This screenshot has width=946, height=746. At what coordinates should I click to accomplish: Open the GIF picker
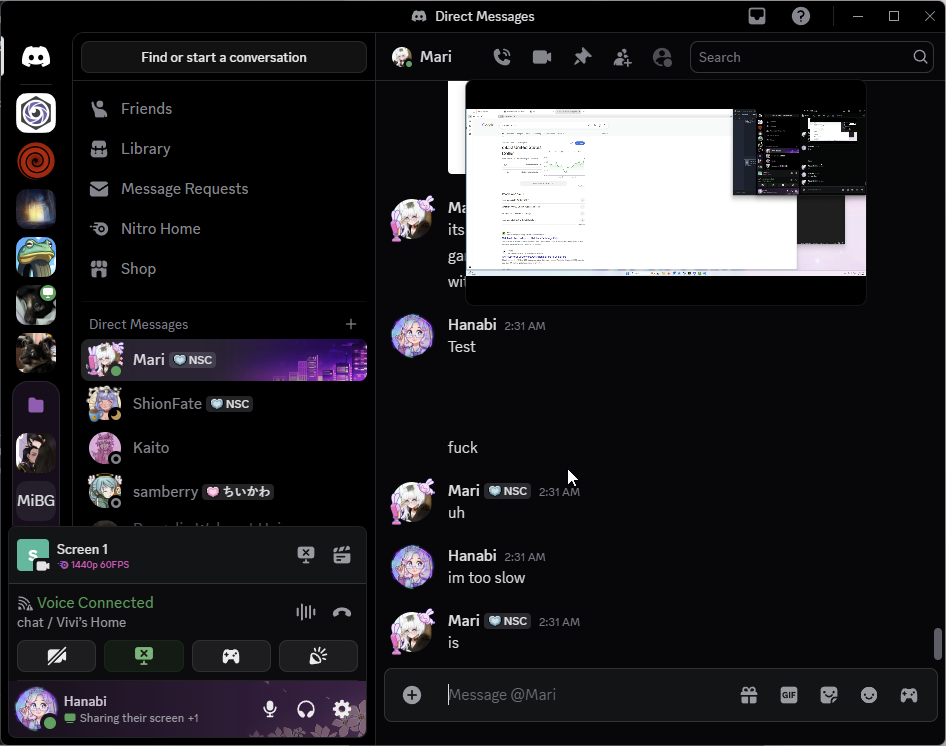click(789, 695)
